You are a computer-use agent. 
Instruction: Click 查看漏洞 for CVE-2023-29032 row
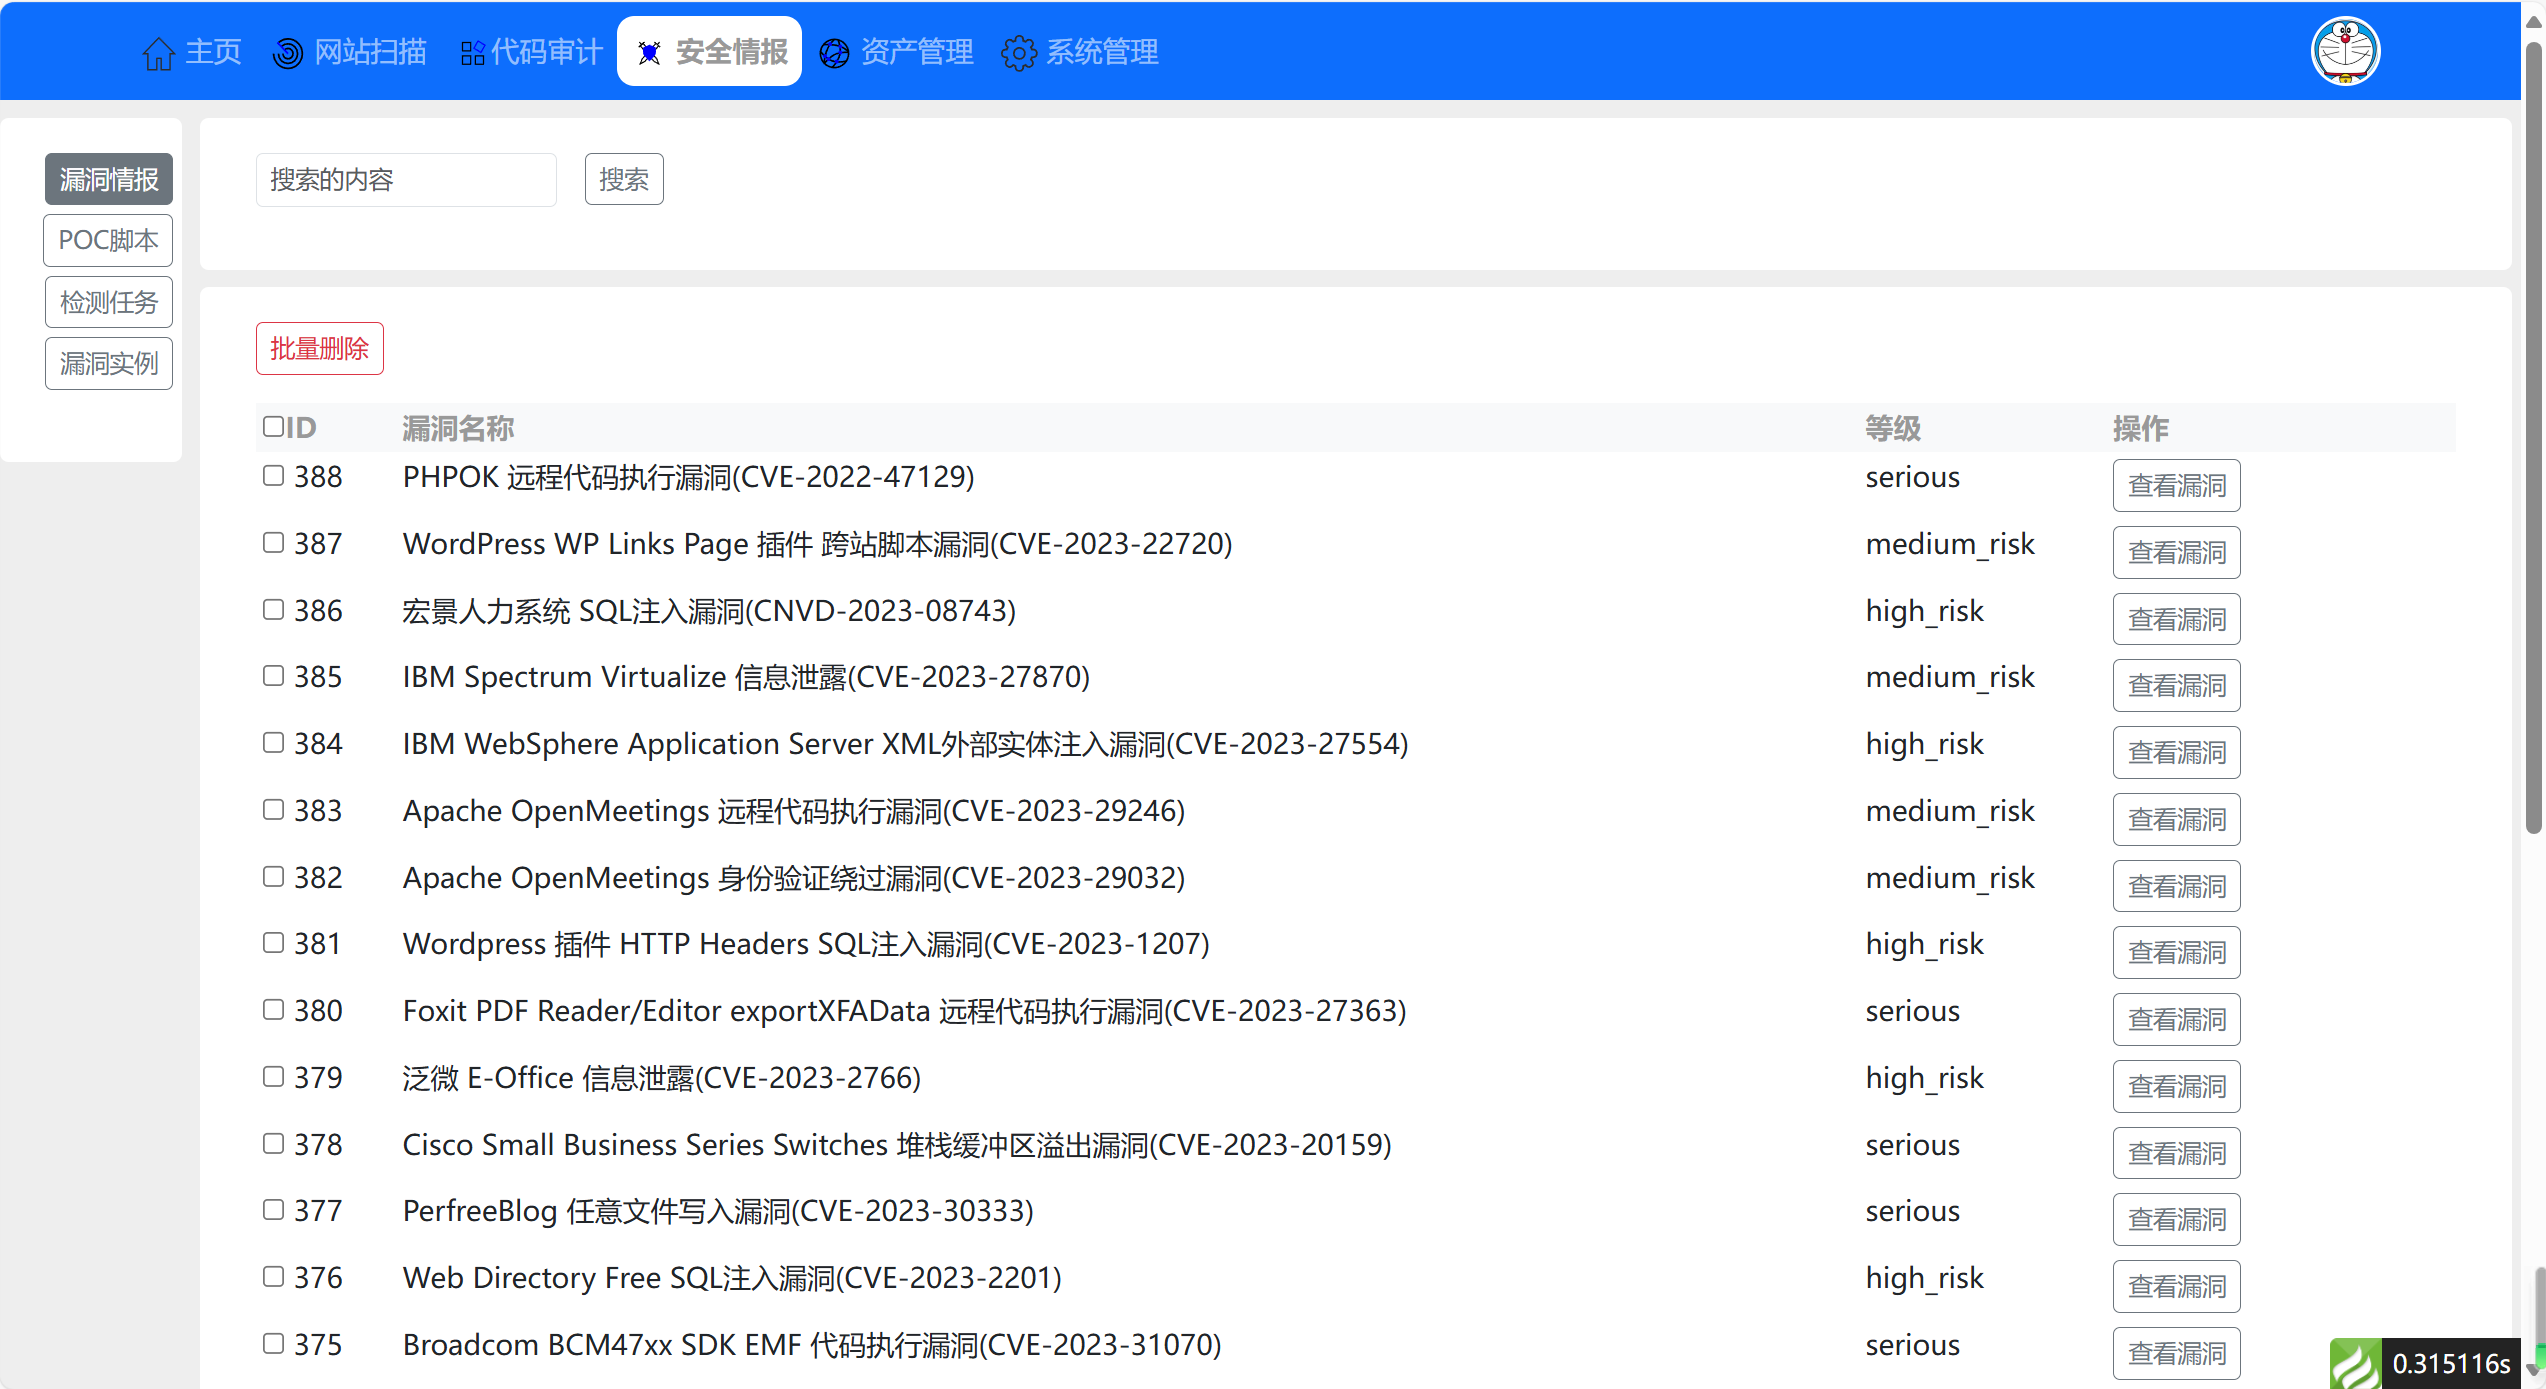pyautogui.click(x=2176, y=886)
